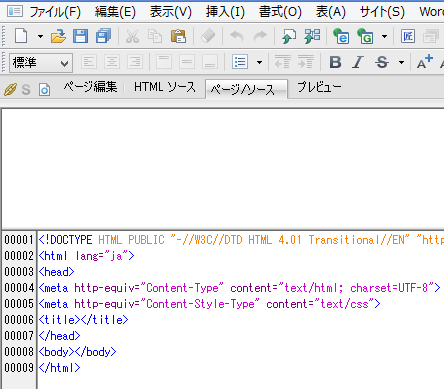This screenshot has width=444, height=389.
Task: Expand the browser preview dropdown arrow
Action: pyautogui.click(x=384, y=36)
